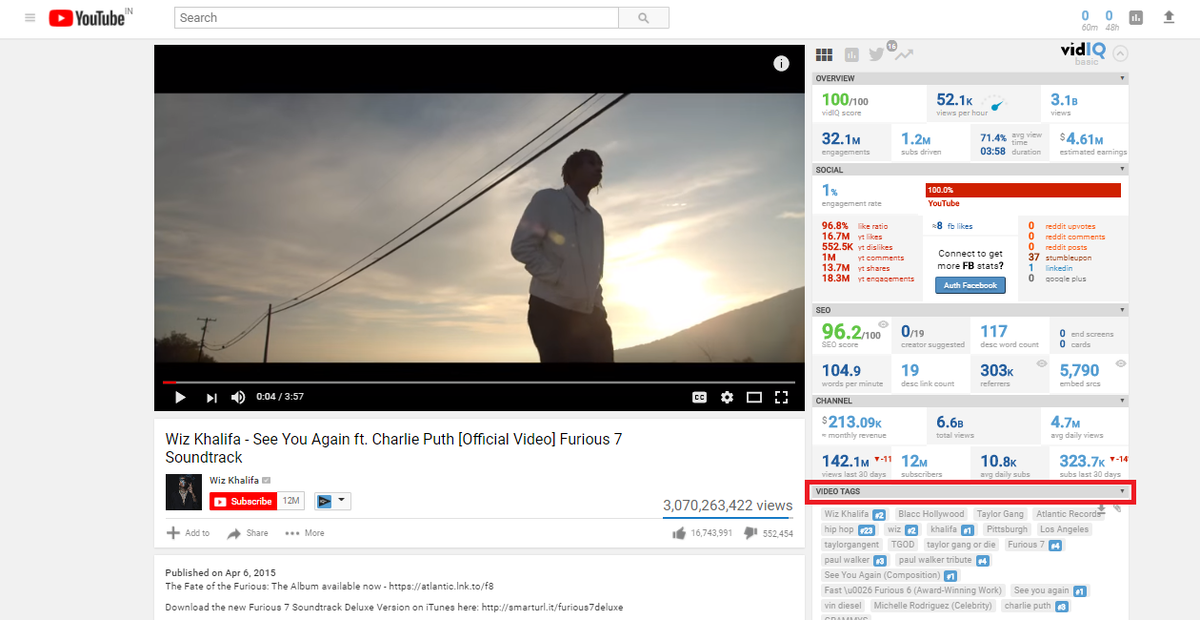Mute the video volume

click(238, 397)
